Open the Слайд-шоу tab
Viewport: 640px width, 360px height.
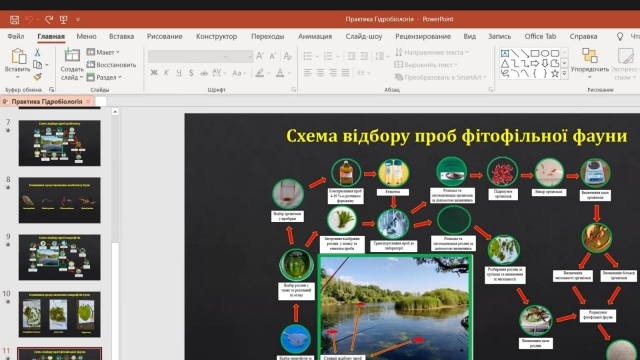[364, 36]
